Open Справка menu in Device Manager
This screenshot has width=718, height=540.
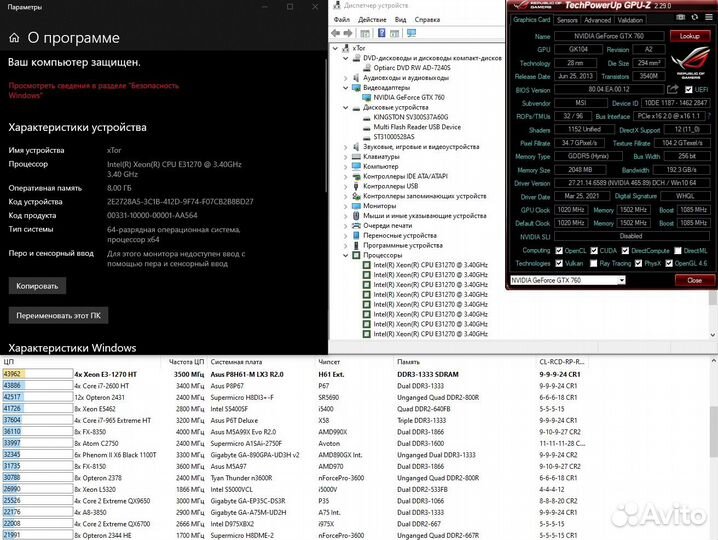(x=427, y=20)
